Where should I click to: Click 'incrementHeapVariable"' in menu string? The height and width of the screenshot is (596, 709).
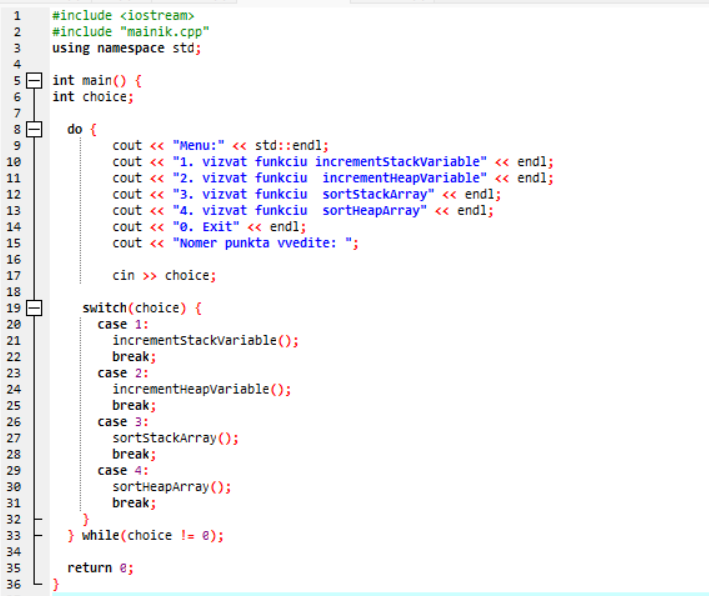click(404, 178)
